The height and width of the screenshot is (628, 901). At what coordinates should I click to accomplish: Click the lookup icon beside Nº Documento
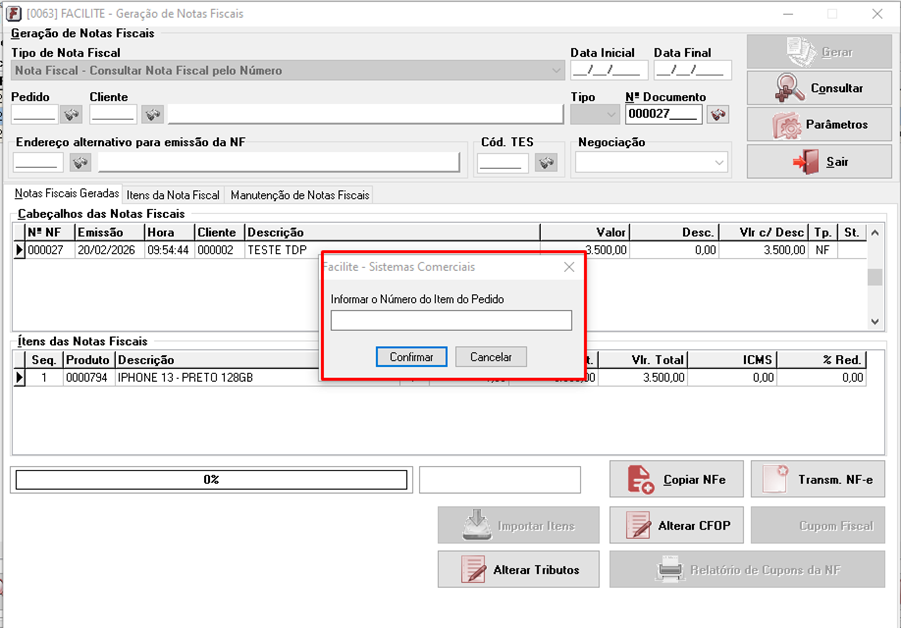[x=718, y=114]
